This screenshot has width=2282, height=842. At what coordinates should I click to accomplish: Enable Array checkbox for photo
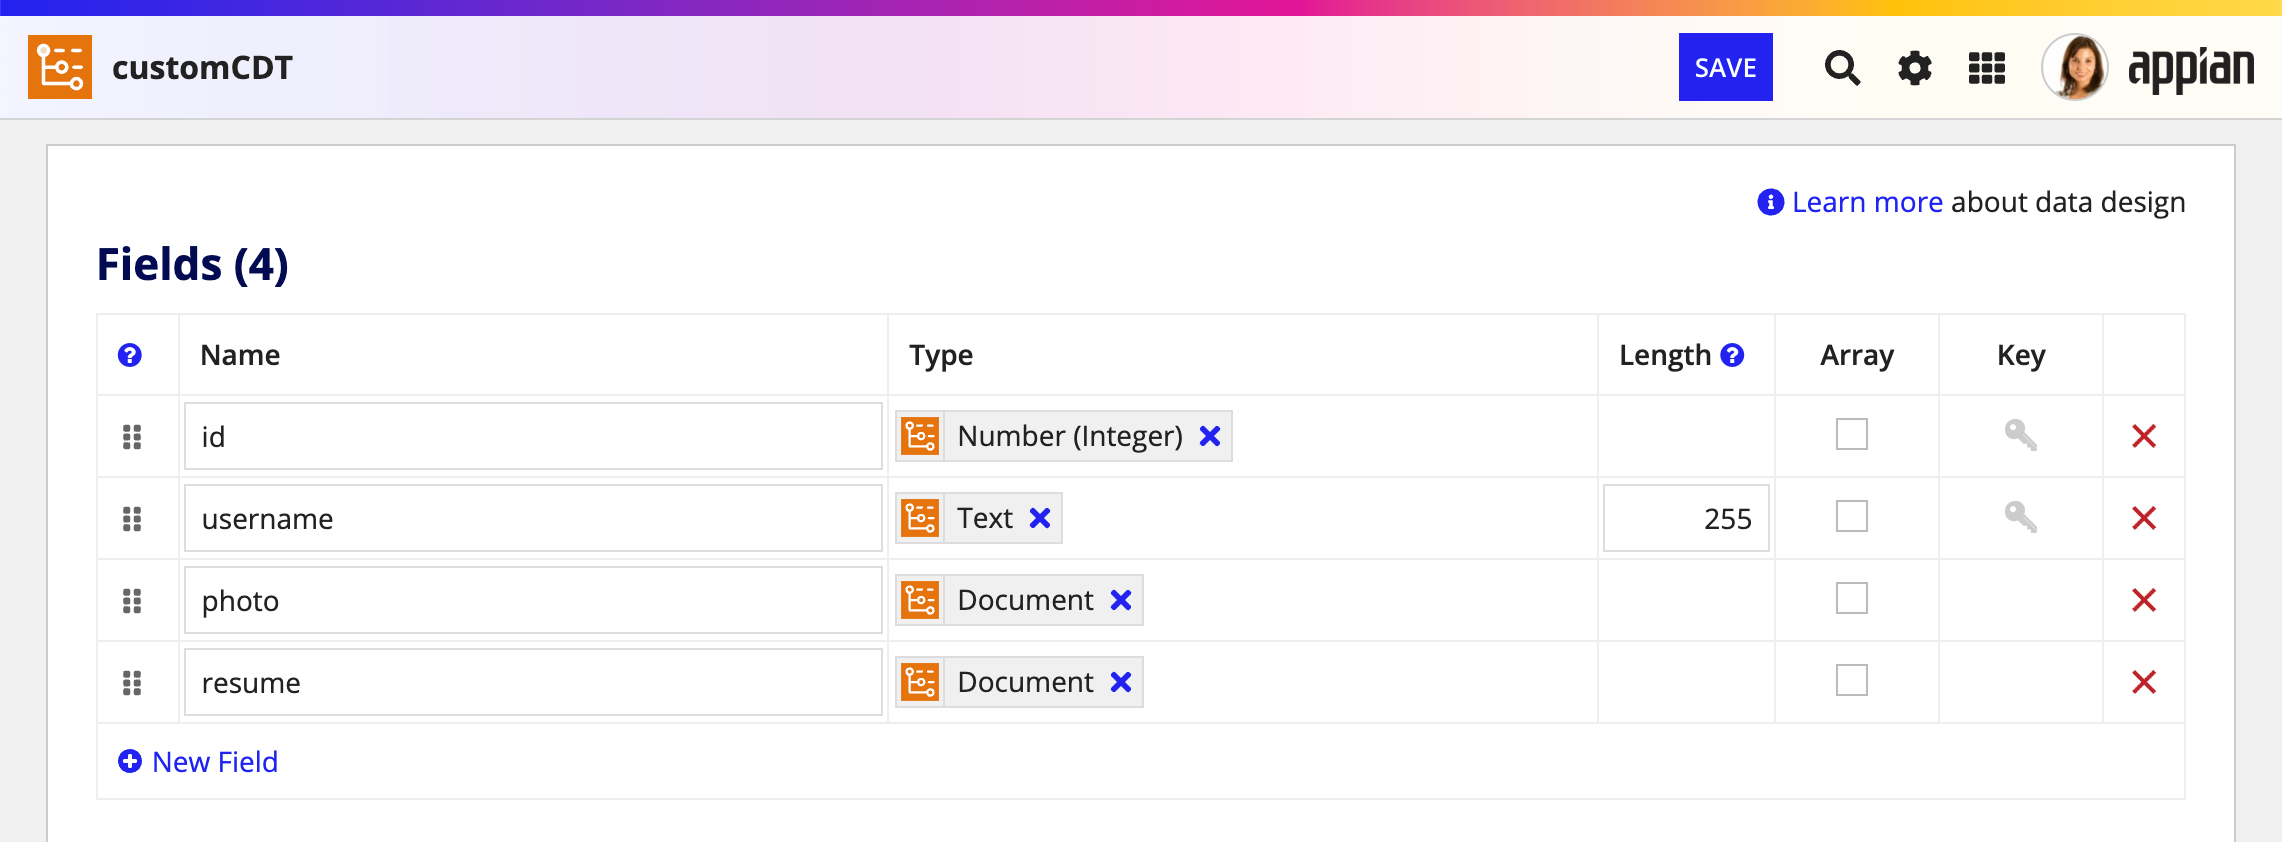[x=1852, y=598]
